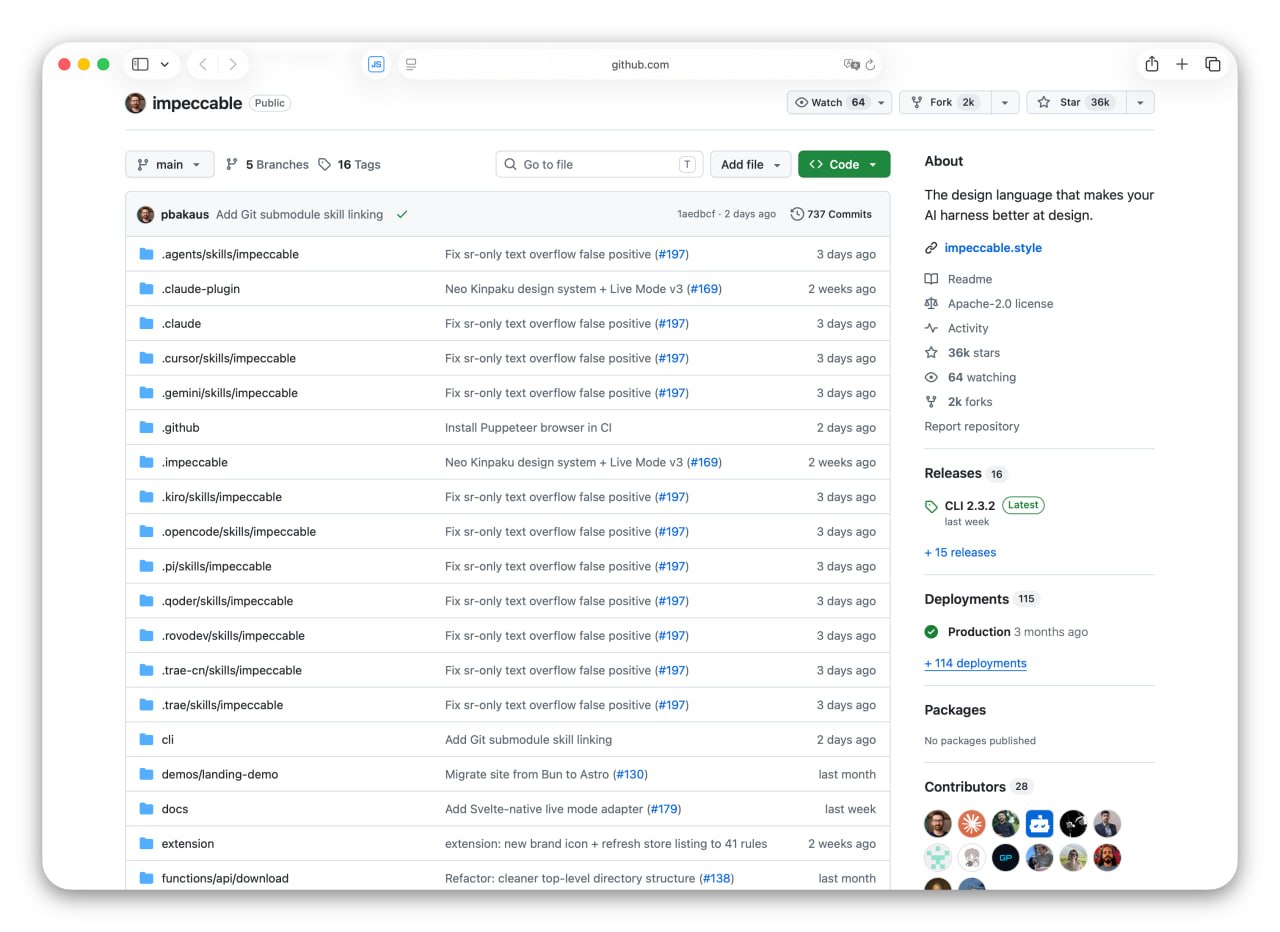The height and width of the screenshot is (932, 1280).
Task: Click the pbakaus avatar in the latest commit bar
Action: click(145, 214)
